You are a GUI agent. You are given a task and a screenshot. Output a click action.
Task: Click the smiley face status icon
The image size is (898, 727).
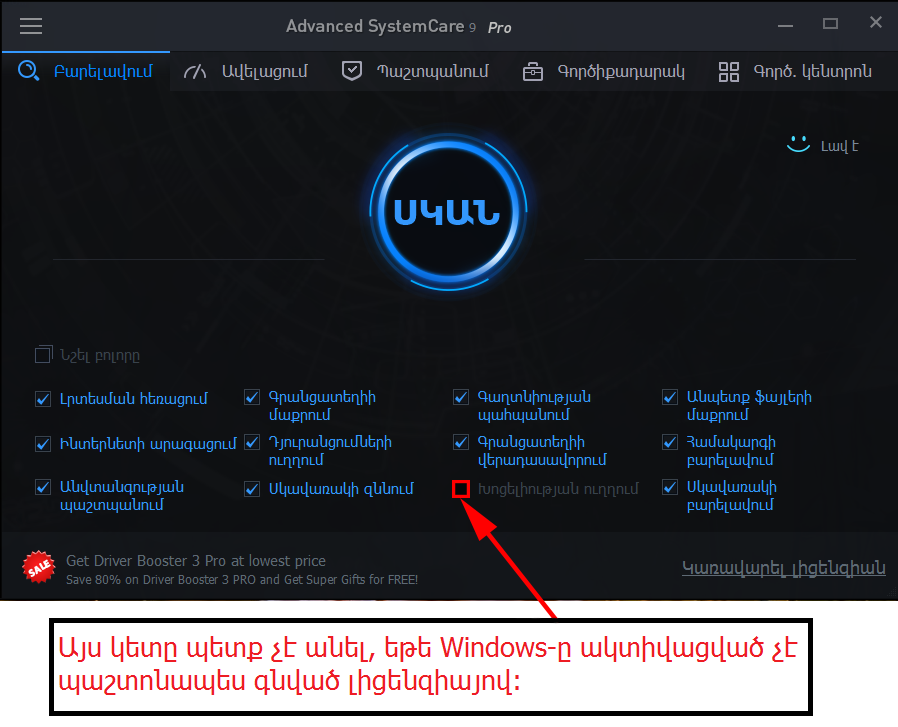798,144
